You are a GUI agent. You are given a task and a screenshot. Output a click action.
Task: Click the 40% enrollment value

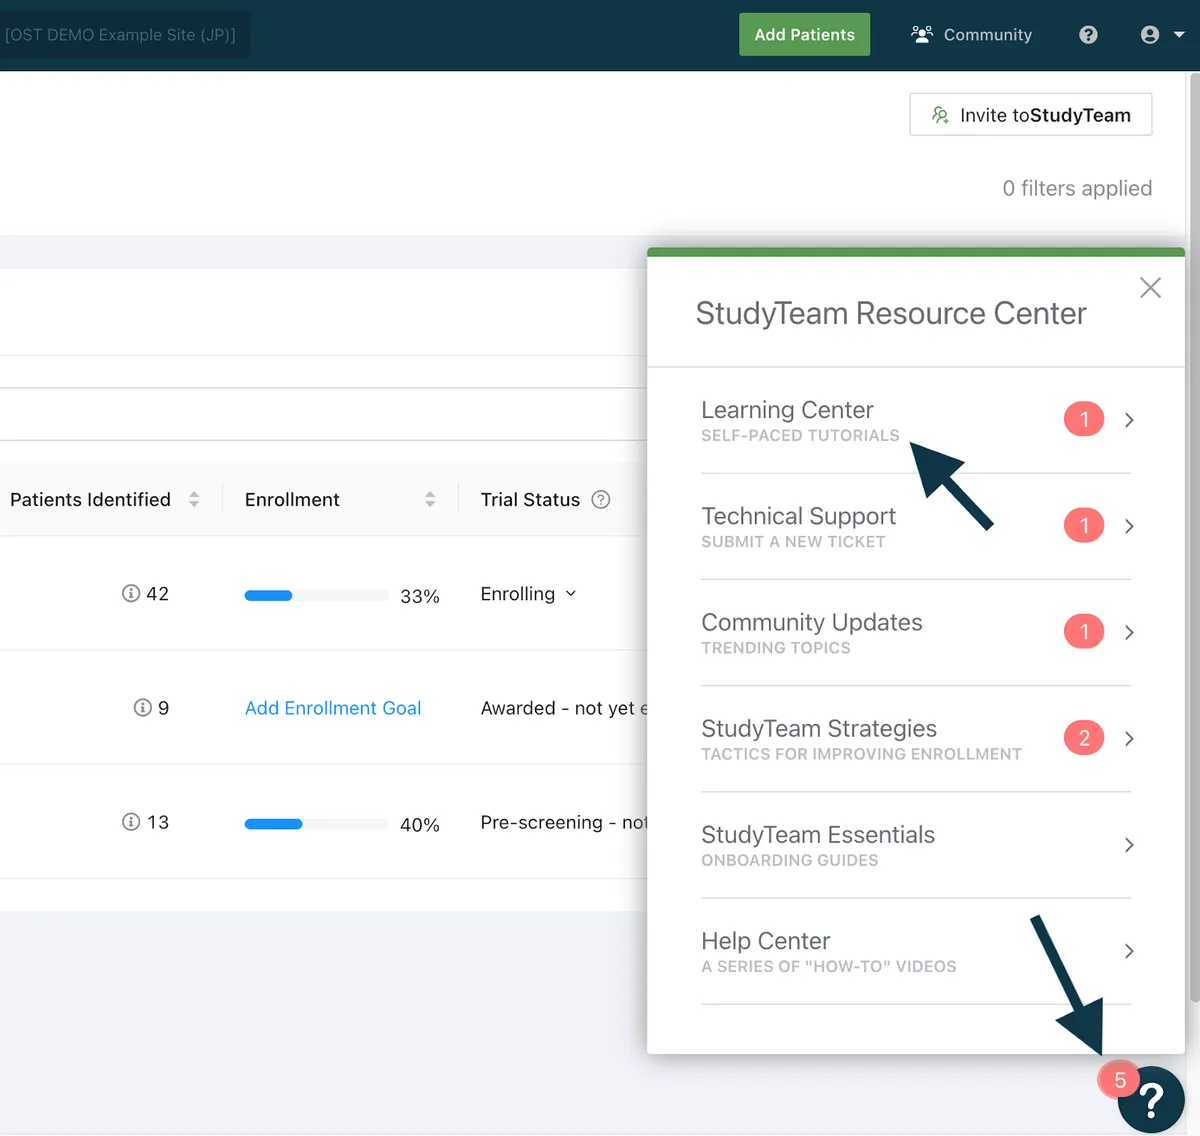[420, 825]
